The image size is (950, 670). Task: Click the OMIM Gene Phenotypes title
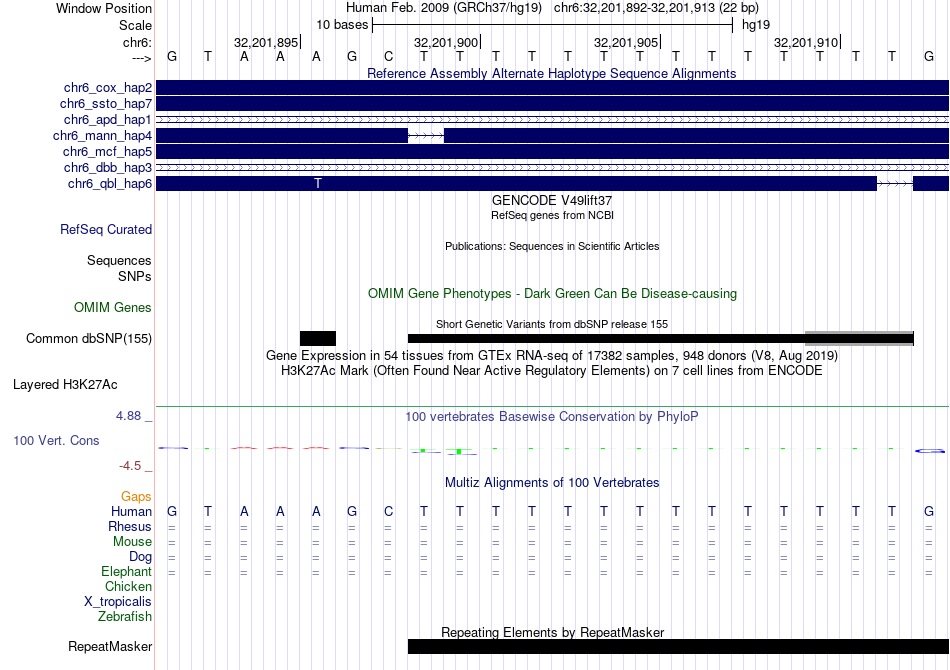pyautogui.click(x=553, y=294)
